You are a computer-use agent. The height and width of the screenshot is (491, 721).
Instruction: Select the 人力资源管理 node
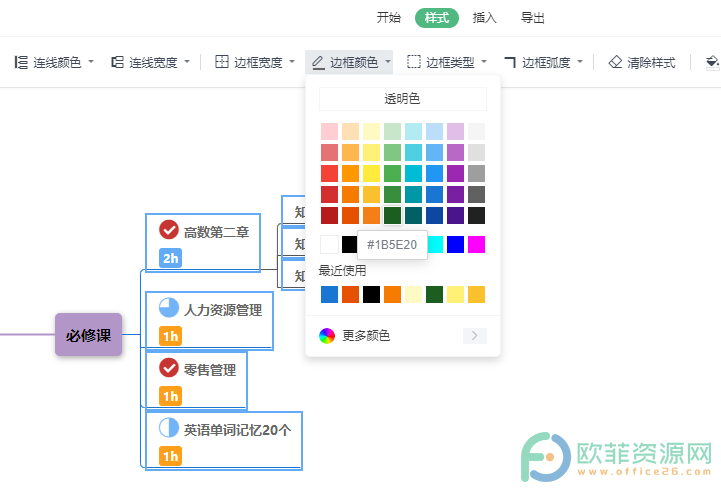pos(209,321)
